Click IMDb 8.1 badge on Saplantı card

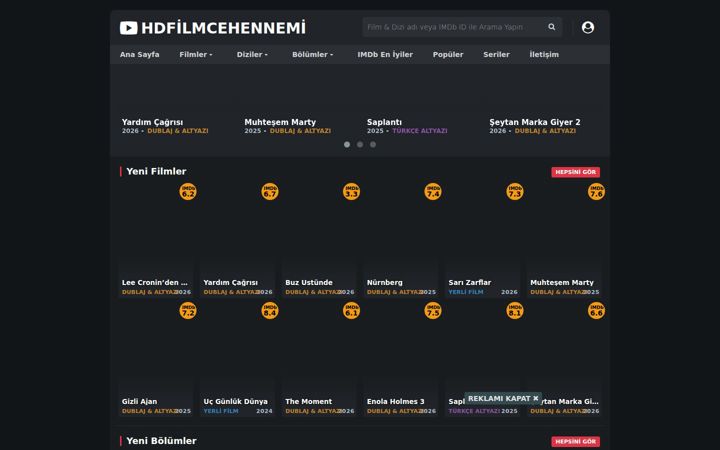pyautogui.click(x=515, y=310)
